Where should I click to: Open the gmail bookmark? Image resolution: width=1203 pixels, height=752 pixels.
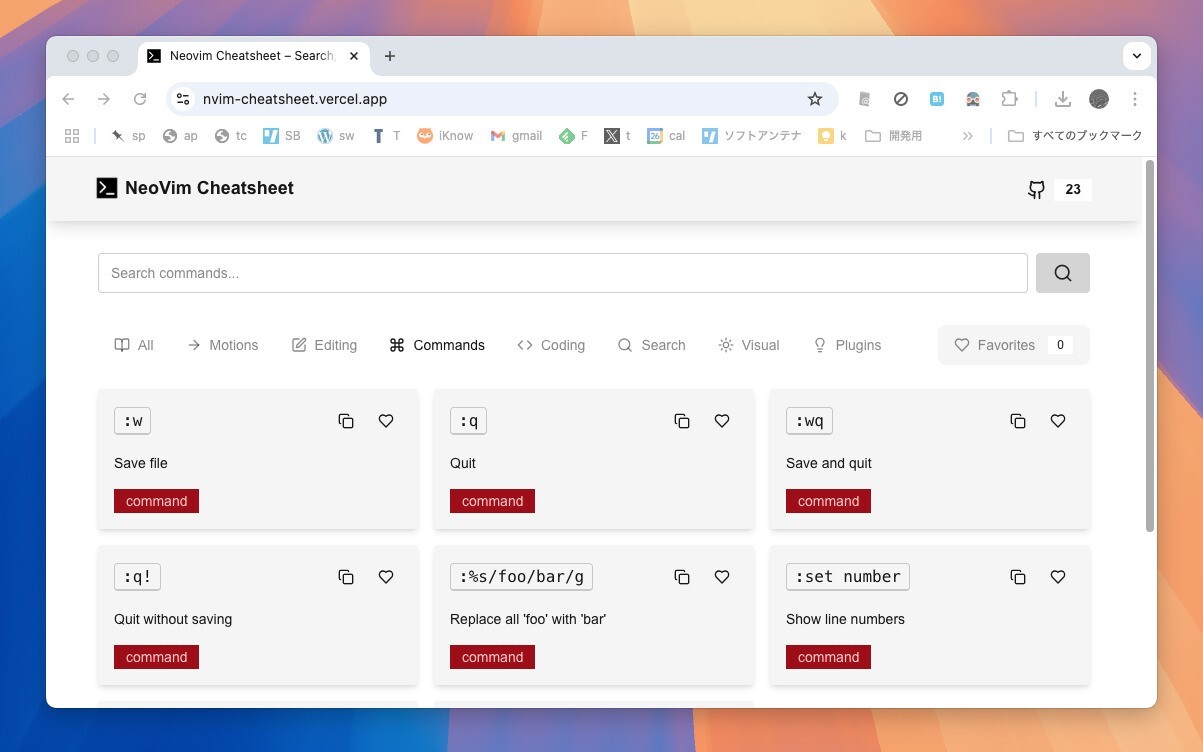coord(517,136)
